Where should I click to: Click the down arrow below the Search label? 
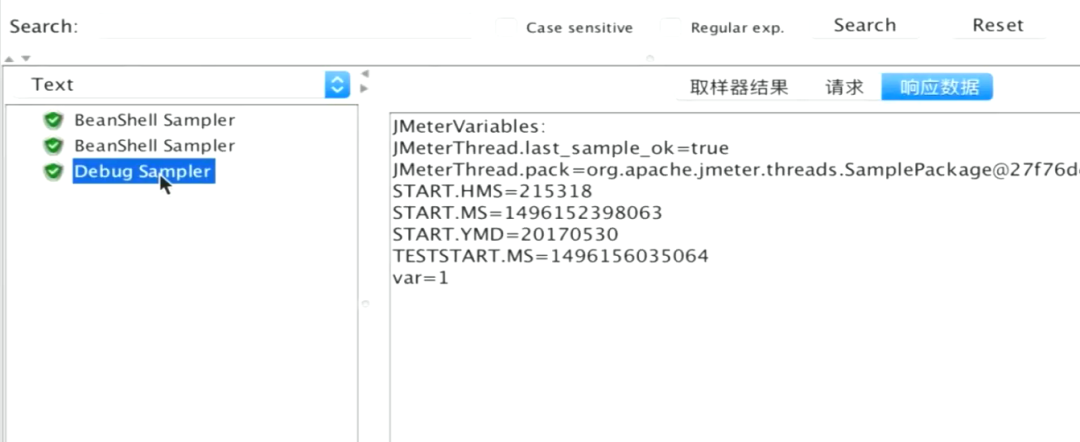pyautogui.click(x=26, y=58)
